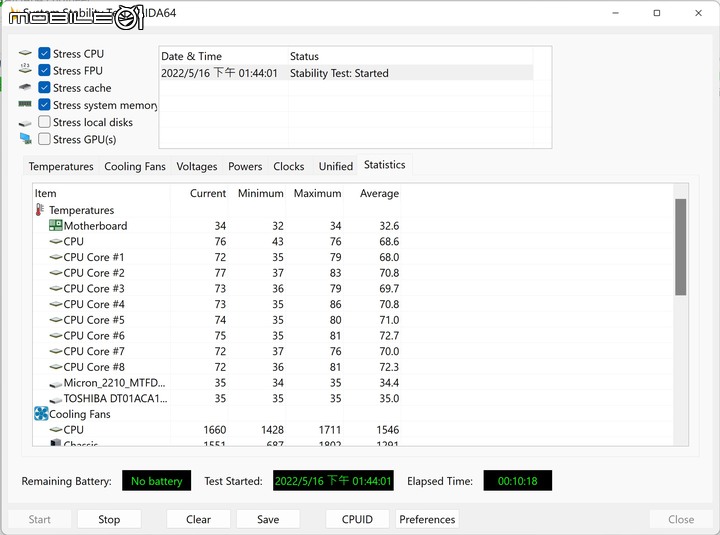This screenshot has width=720, height=535.
Task: Select the CPU Core #4 row text
Action: pyautogui.click(x=94, y=304)
